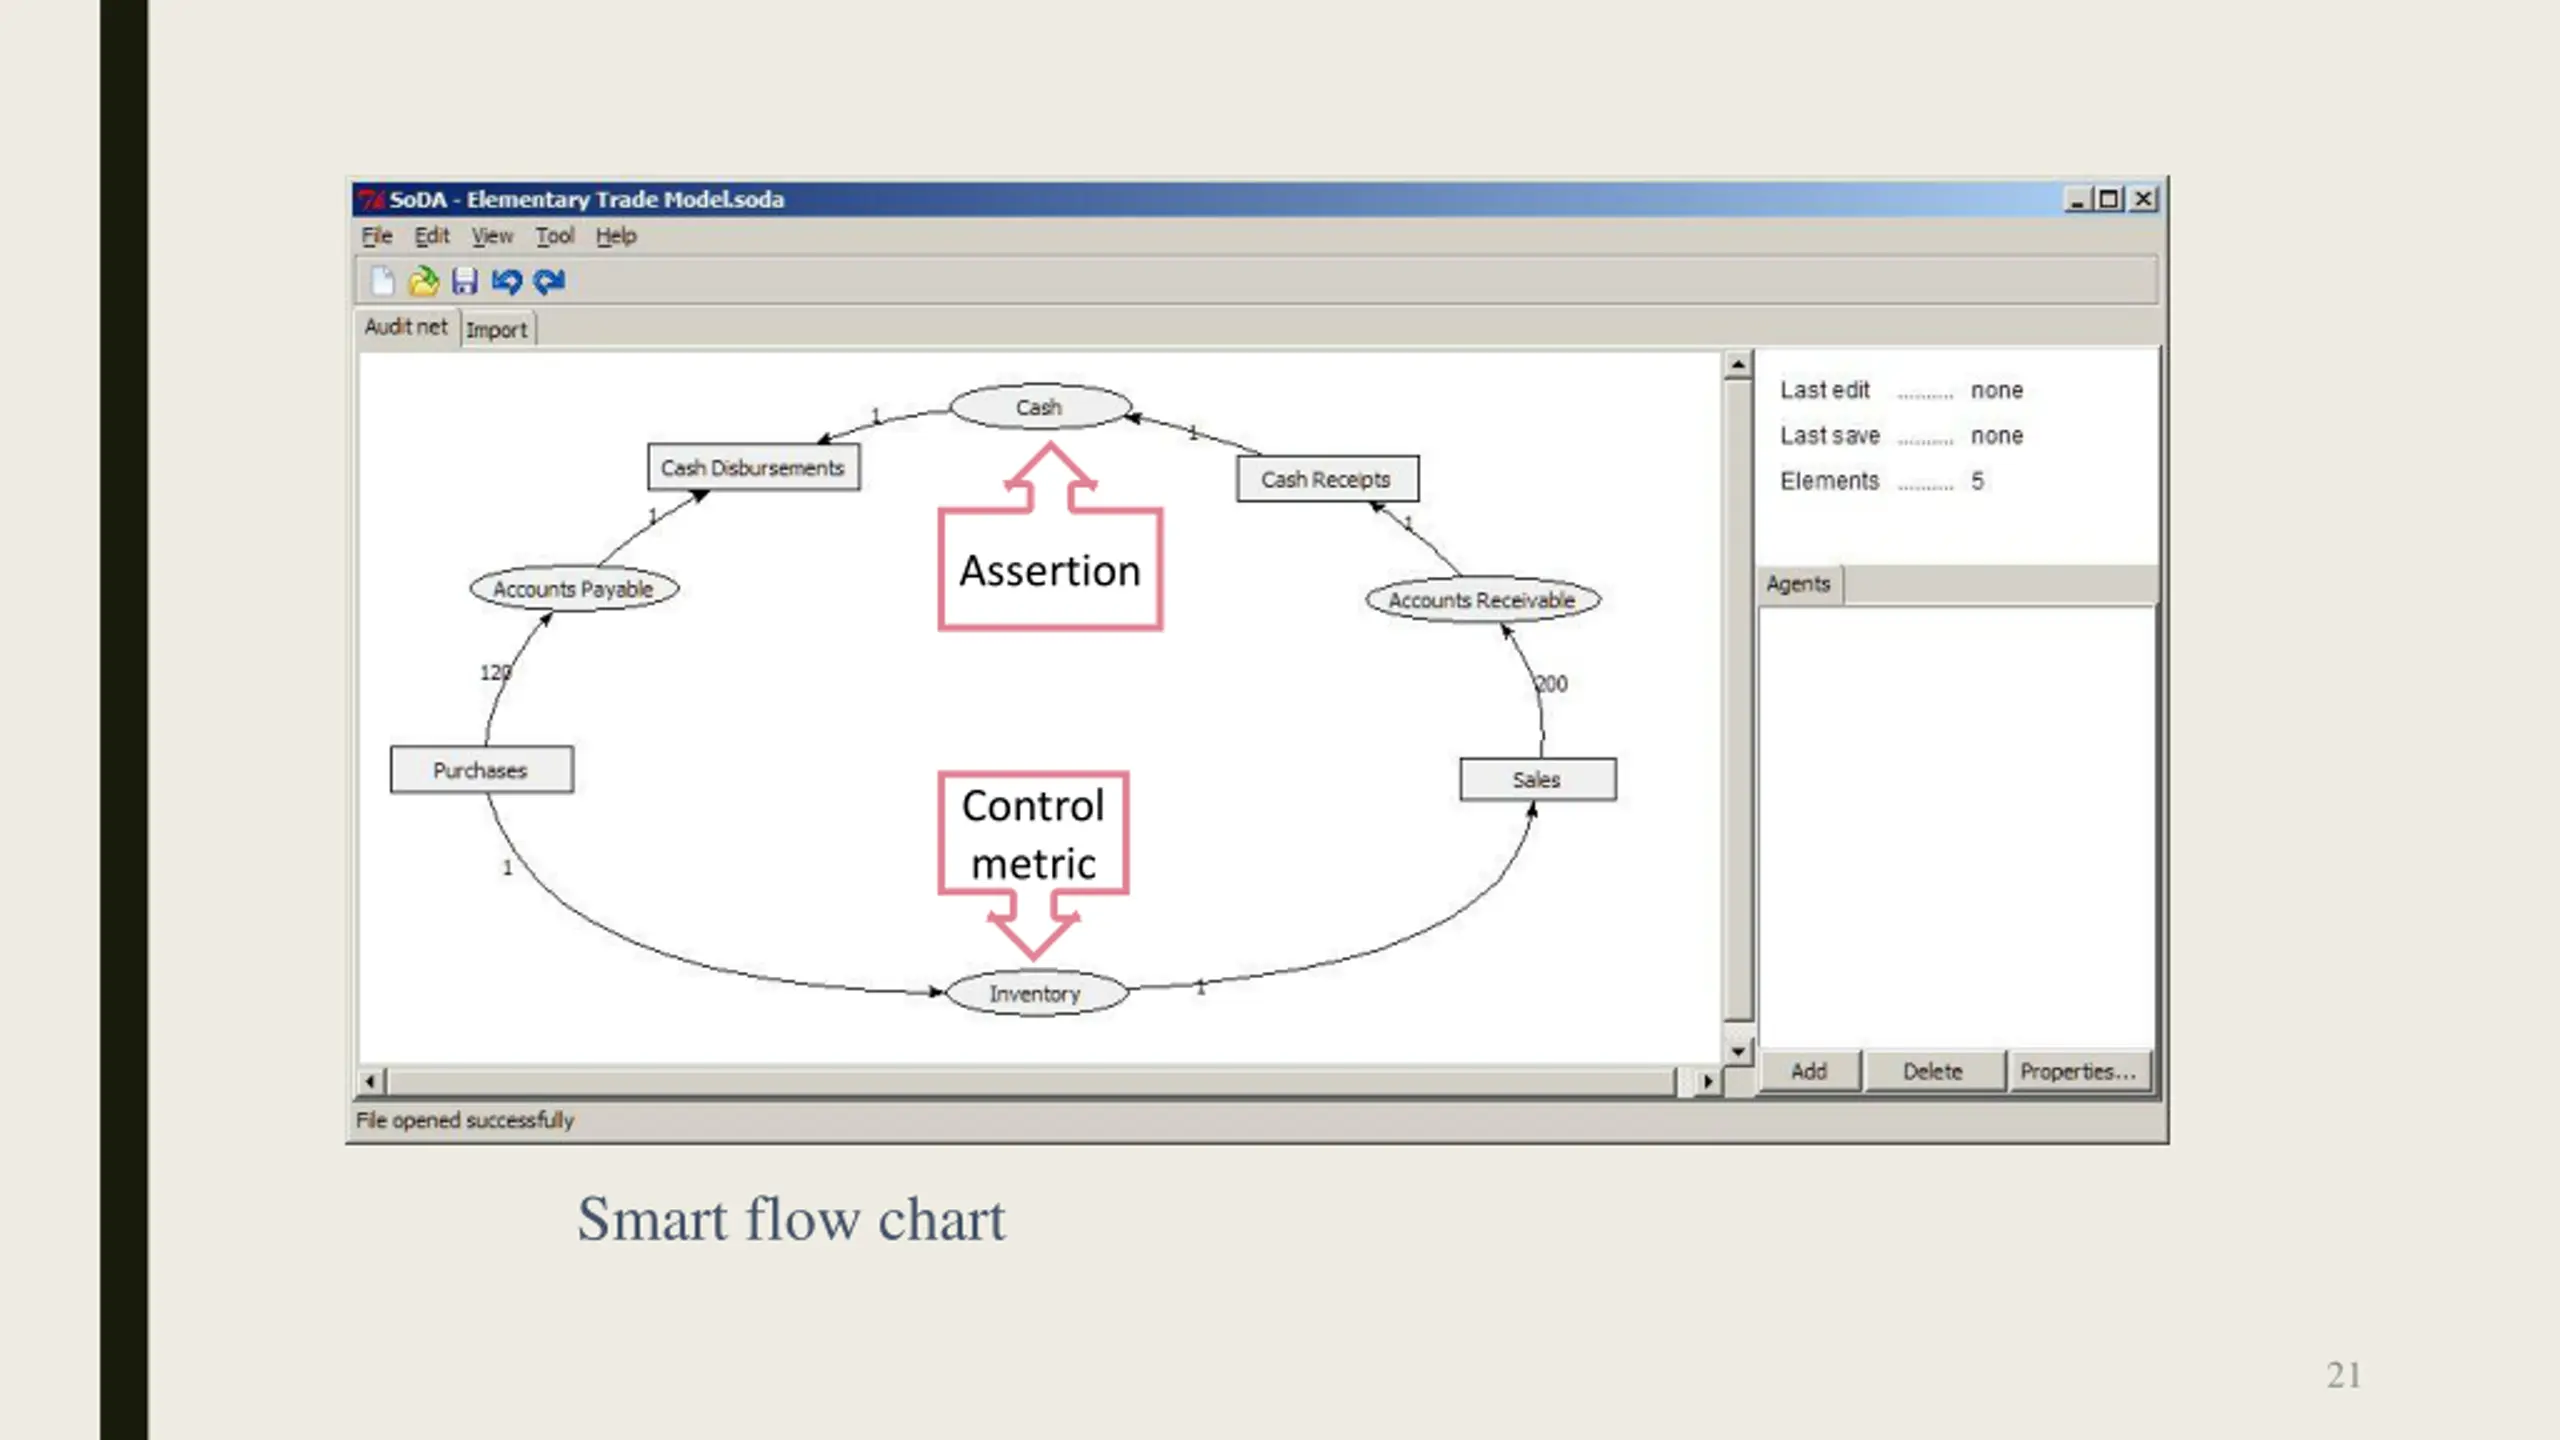Screen dimensions: 2560x1440
Task: Maximize the SoDA window
Action: [2109, 199]
